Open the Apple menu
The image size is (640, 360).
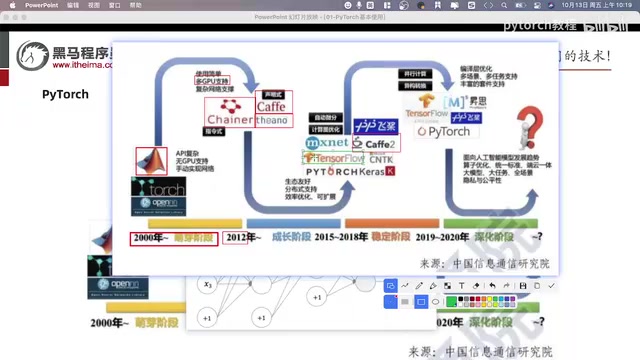pyautogui.click(x=13, y=5)
